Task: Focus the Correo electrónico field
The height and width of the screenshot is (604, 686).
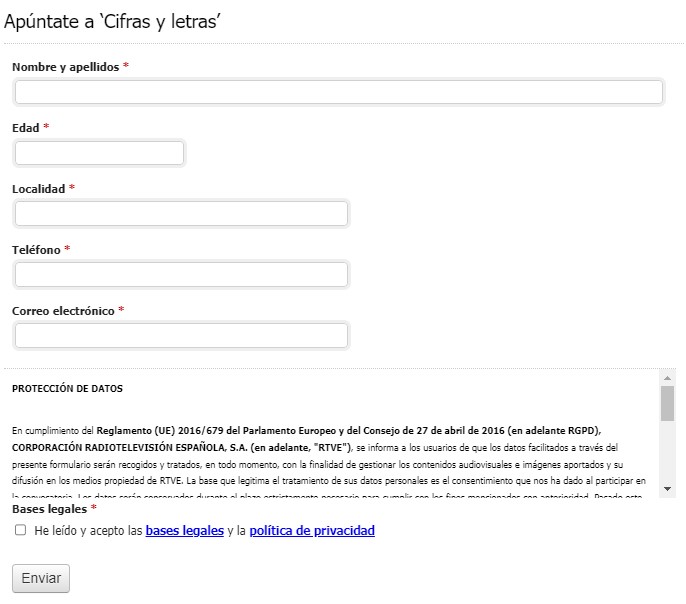Action: coord(181,335)
